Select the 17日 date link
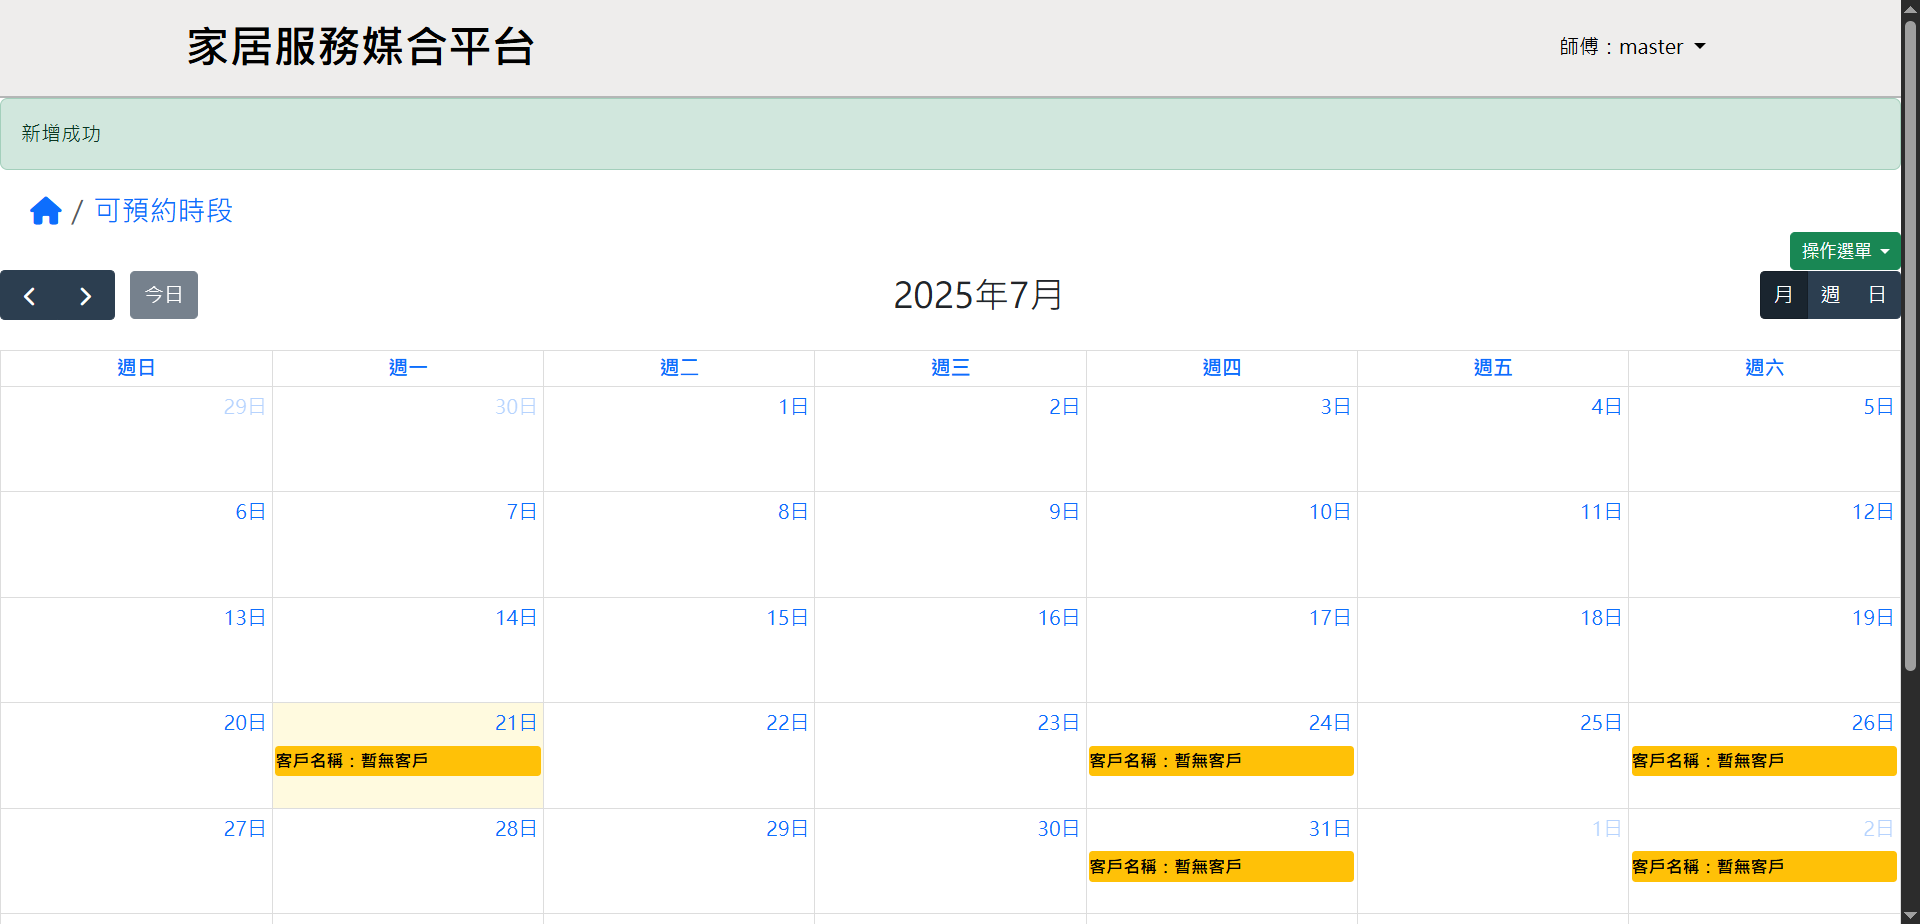This screenshot has height=924, width=1920. pyautogui.click(x=1330, y=618)
